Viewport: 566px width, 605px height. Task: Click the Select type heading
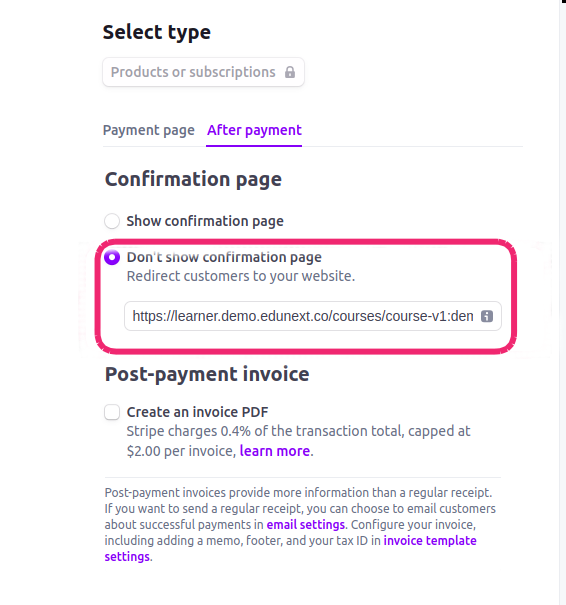click(157, 32)
